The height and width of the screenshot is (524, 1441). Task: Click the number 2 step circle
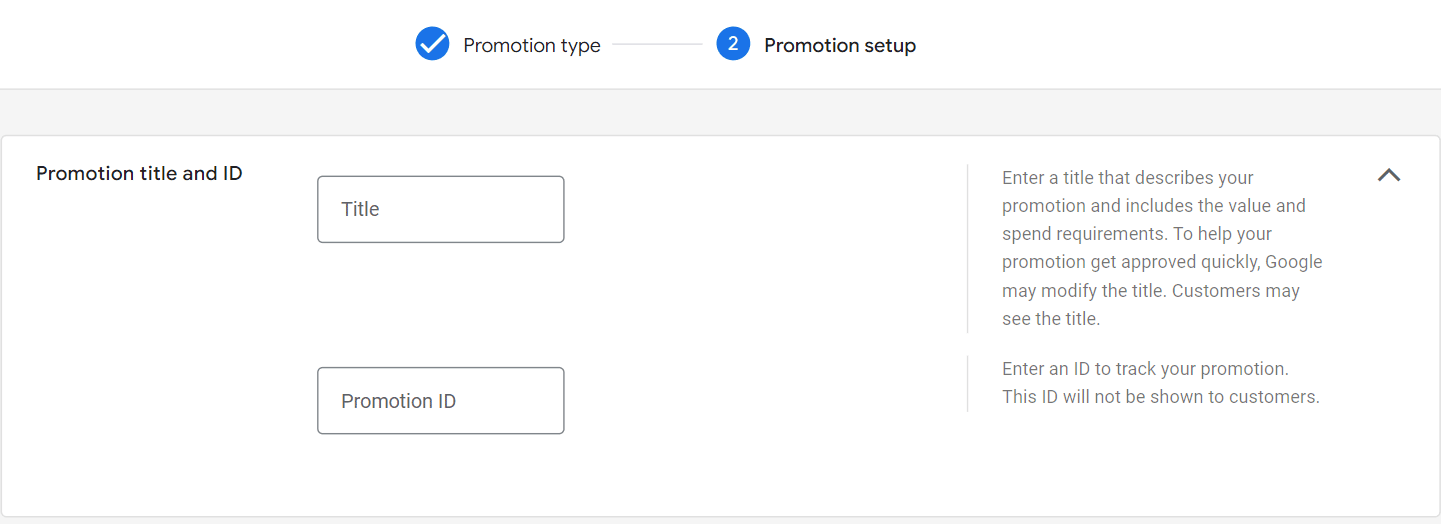(733, 45)
